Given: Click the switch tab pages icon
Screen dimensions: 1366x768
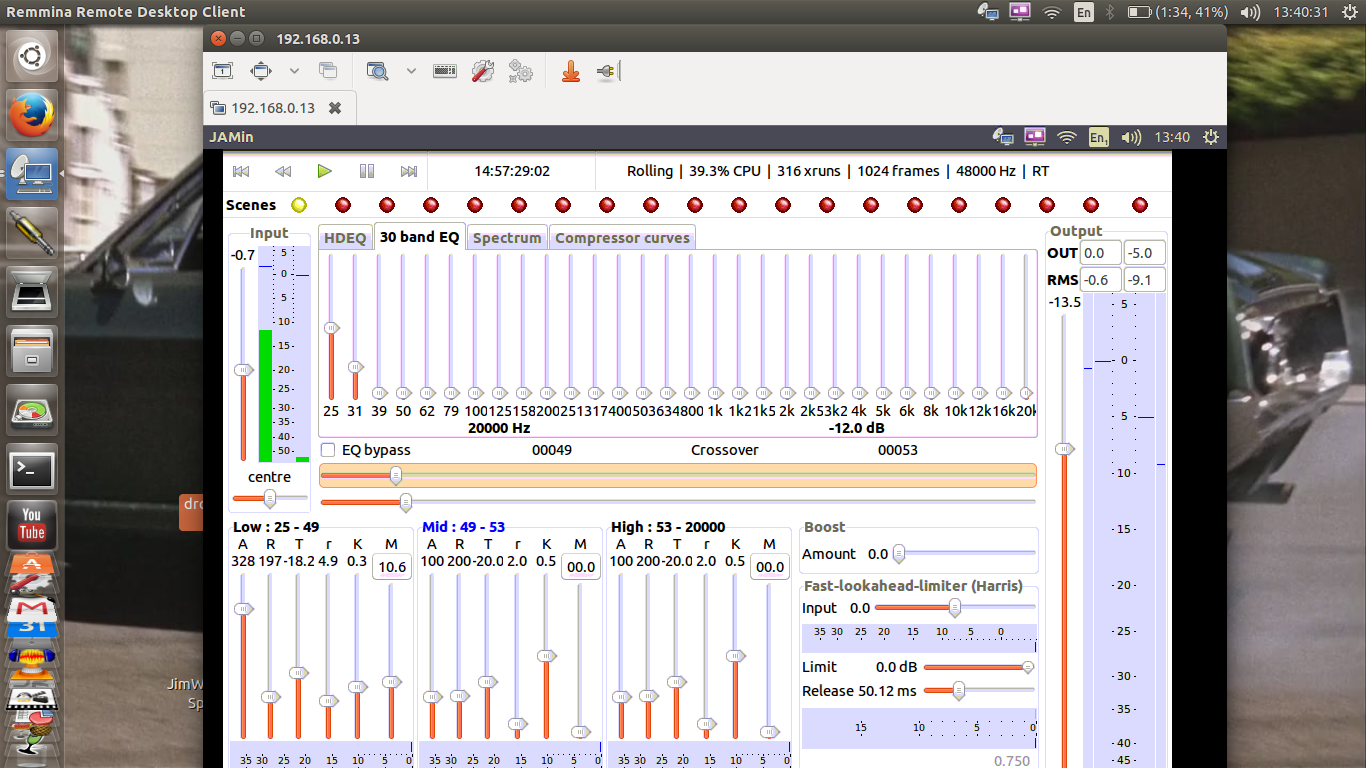Looking at the screenshot, I should (328, 71).
